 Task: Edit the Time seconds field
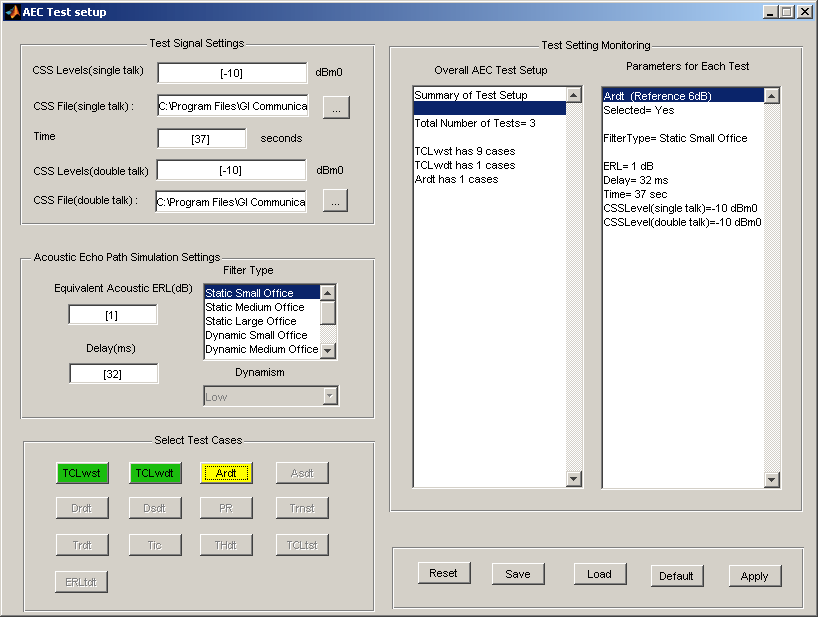201,139
